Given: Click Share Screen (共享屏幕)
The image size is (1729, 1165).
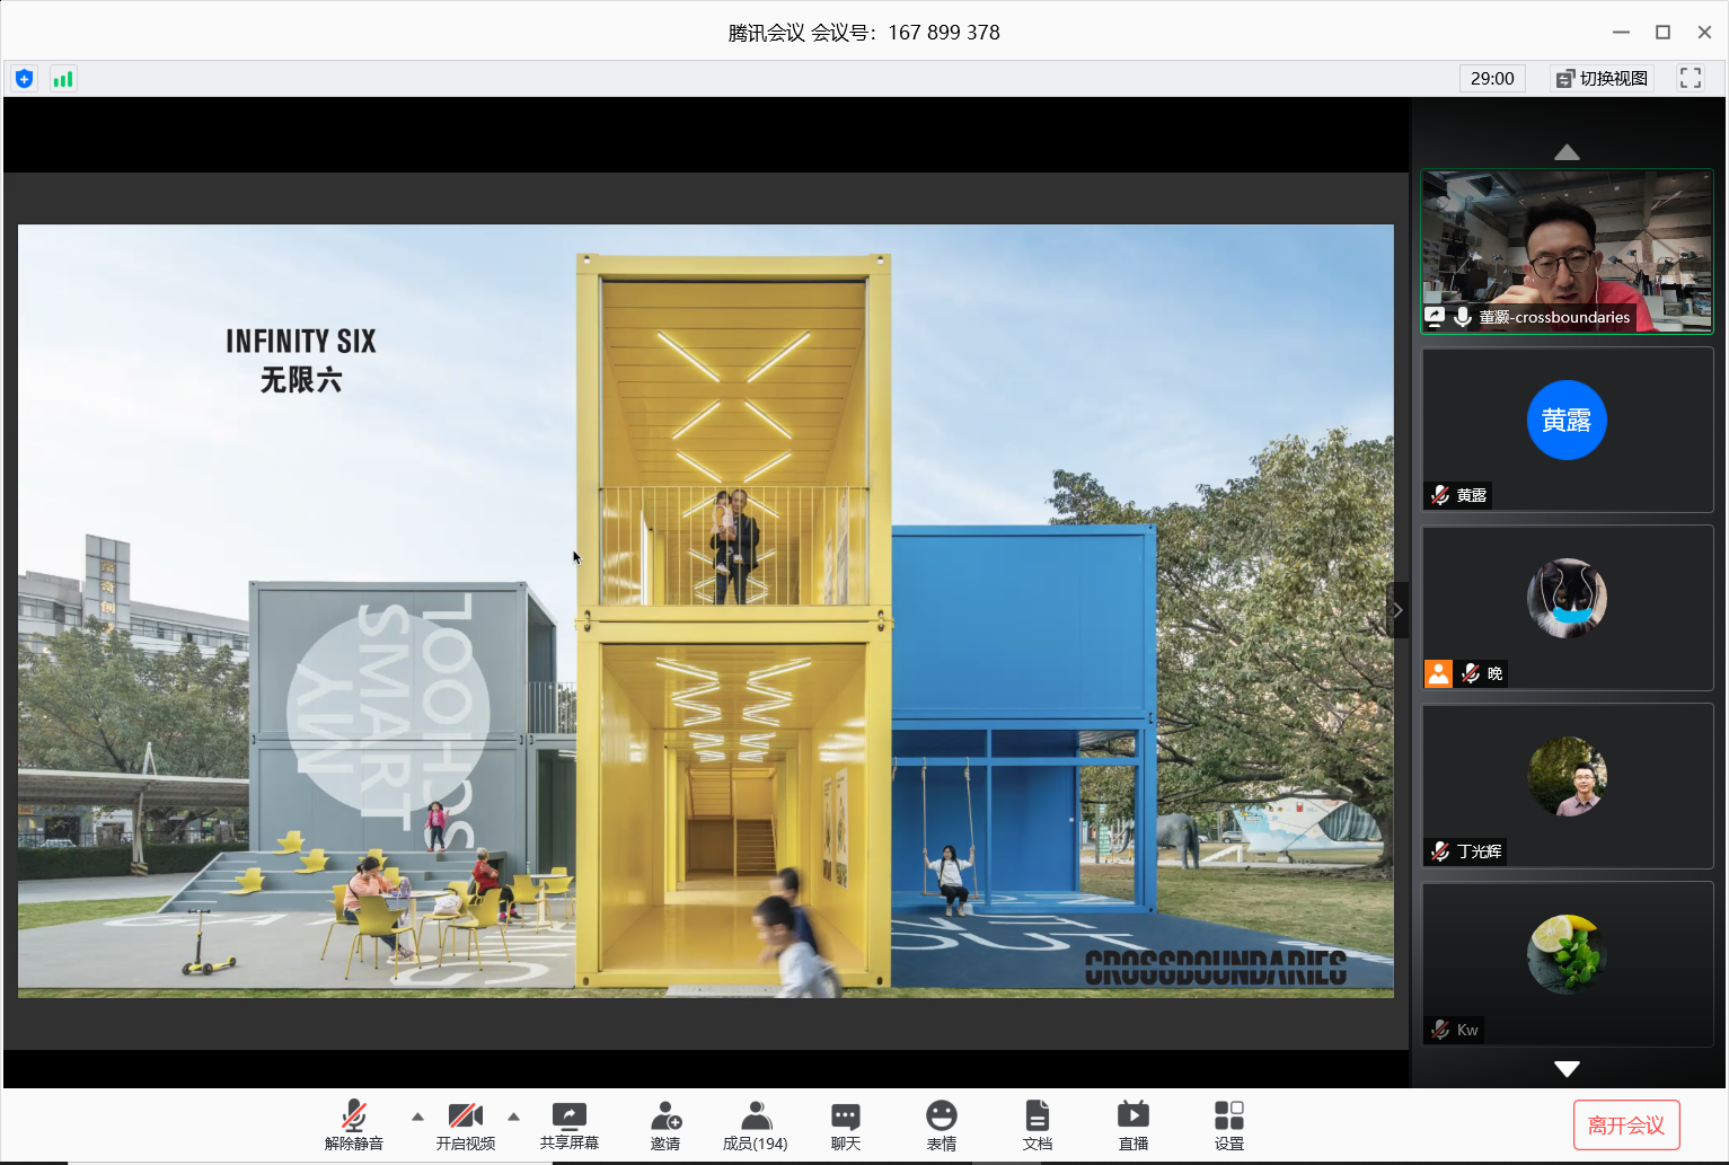Looking at the screenshot, I should (569, 1125).
